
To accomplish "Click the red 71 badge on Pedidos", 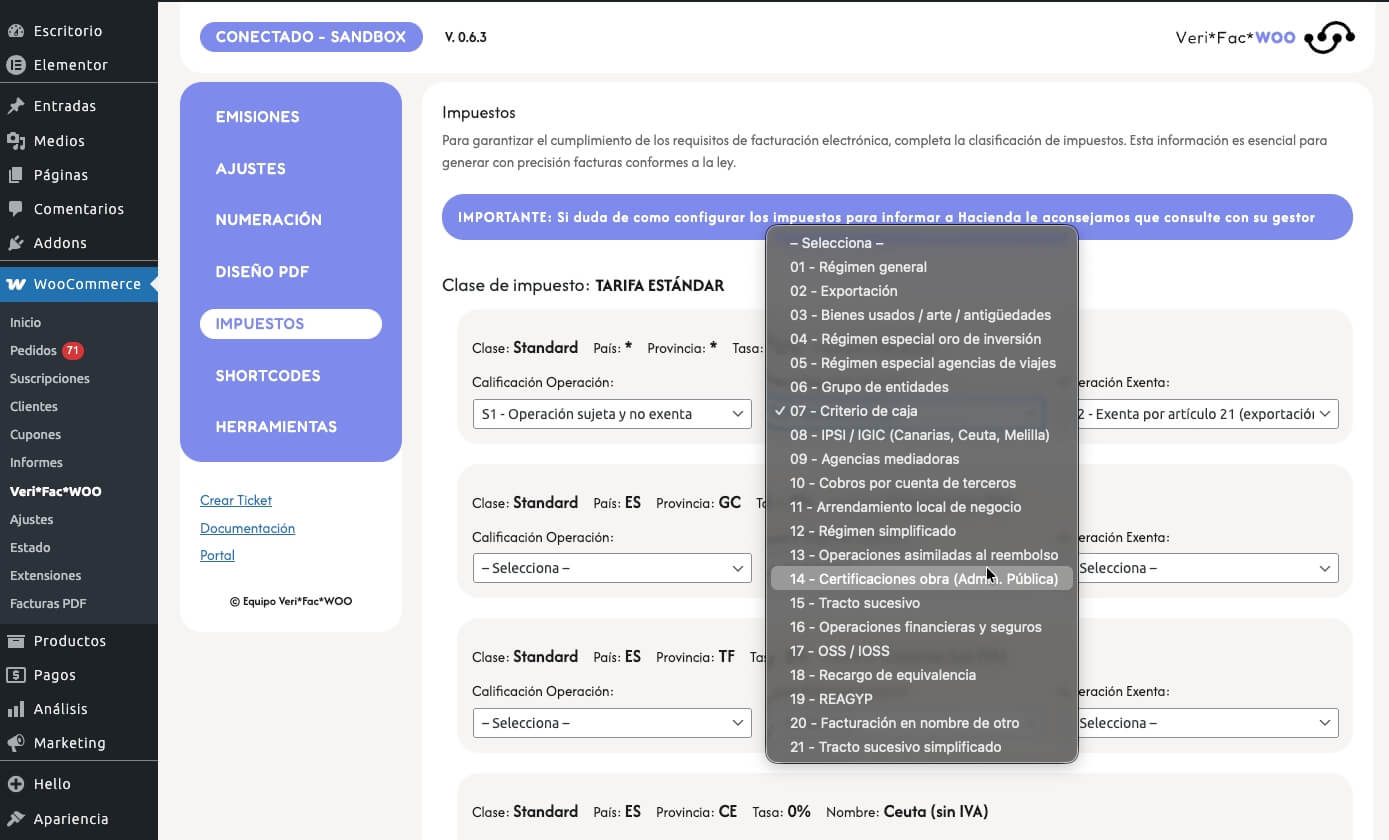I will click(x=72, y=351).
